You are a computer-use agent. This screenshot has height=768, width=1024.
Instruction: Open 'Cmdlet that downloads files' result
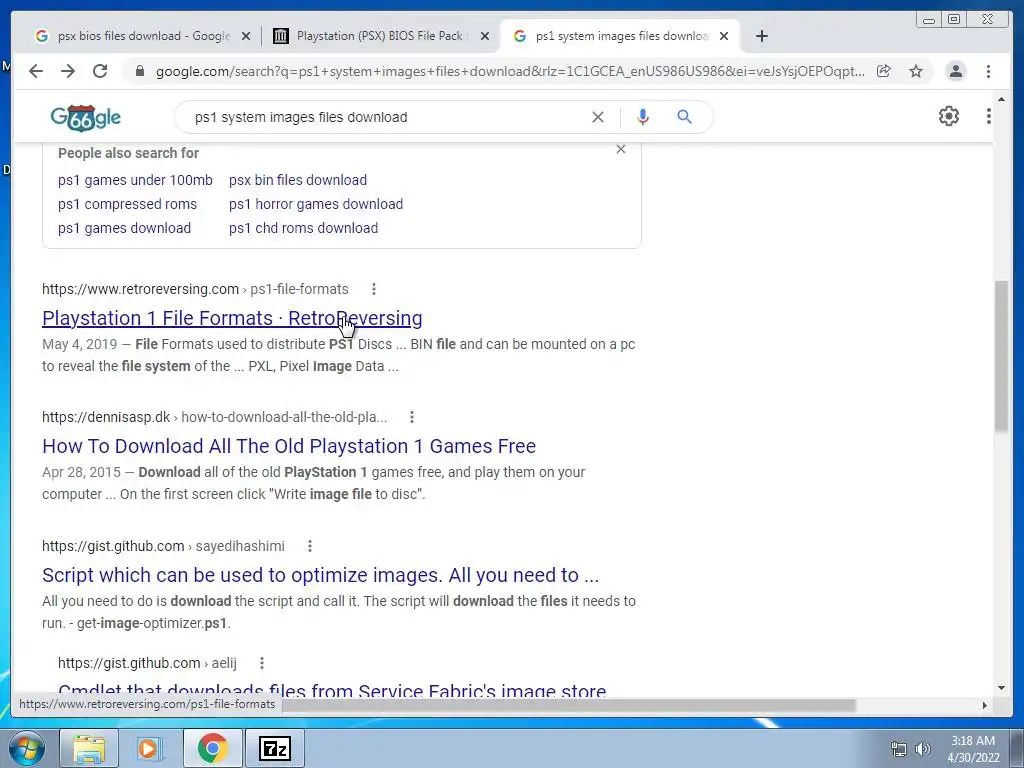332,689
